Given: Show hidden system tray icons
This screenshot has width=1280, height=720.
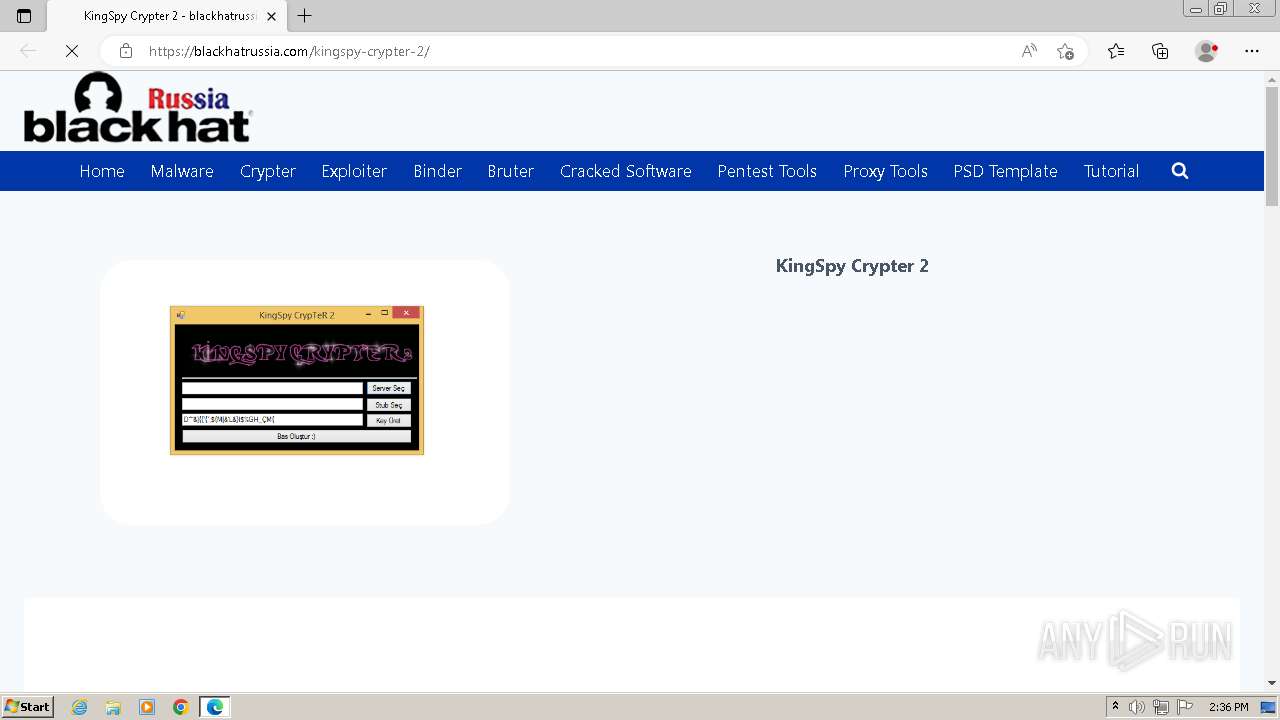Looking at the screenshot, I should tap(1115, 707).
